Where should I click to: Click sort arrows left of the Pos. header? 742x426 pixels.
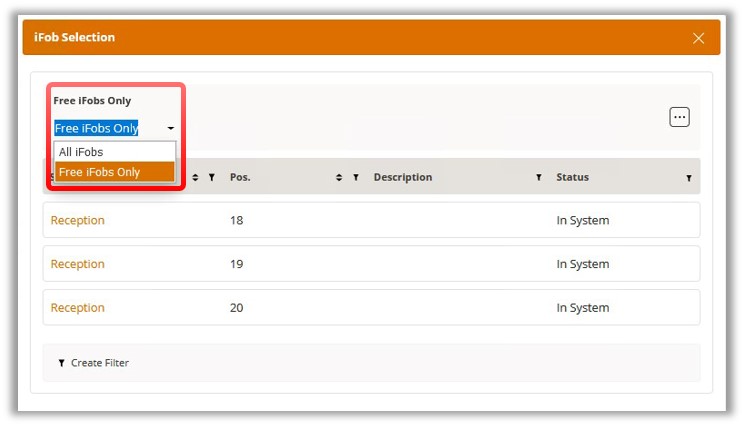coord(196,177)
